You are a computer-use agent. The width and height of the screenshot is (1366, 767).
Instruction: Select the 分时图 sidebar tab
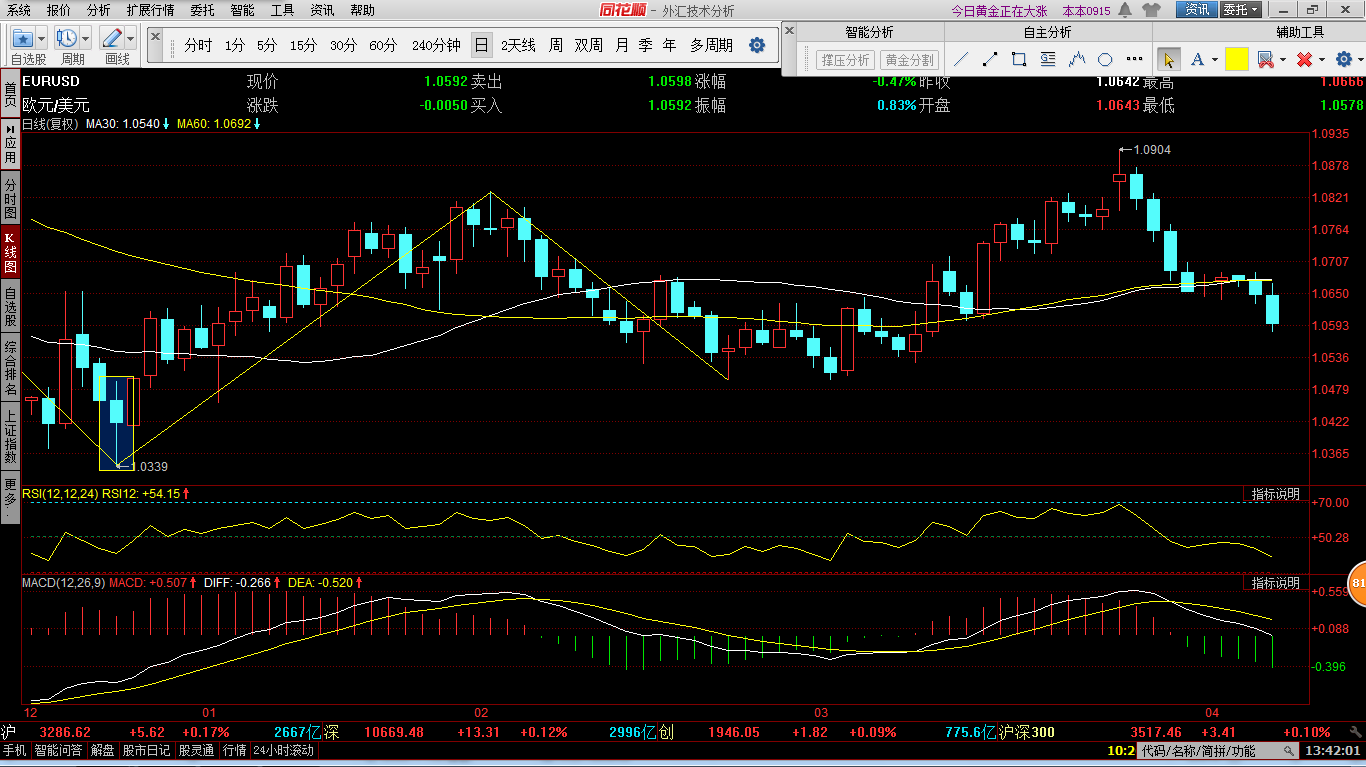click(10, 199)
